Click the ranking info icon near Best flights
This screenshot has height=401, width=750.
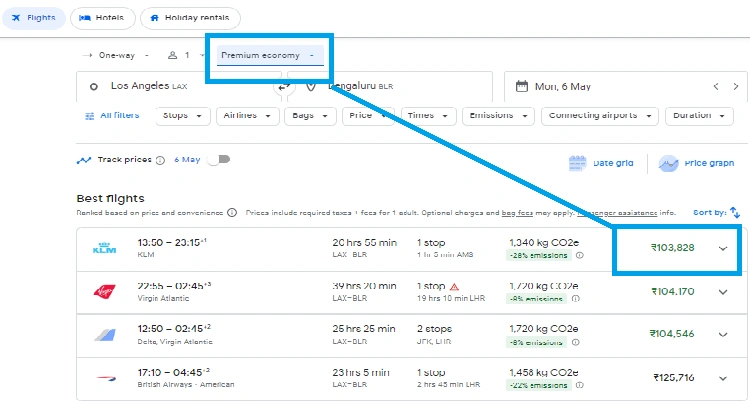click(x=232, y=212)
